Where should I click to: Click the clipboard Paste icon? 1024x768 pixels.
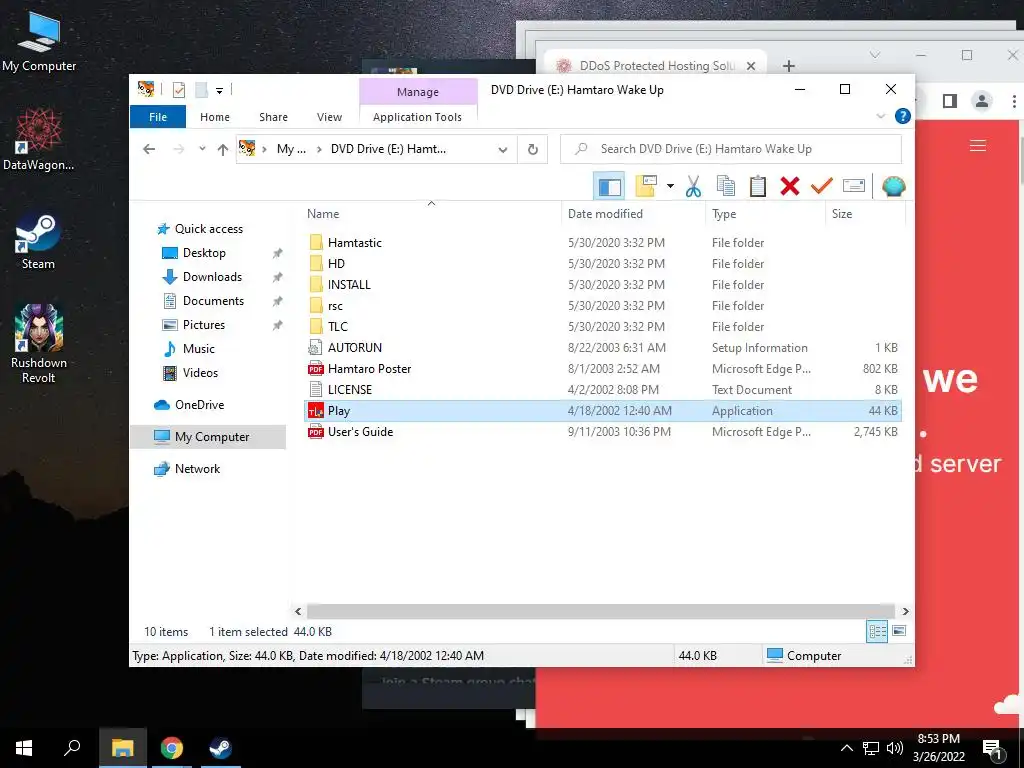(758, 186)
